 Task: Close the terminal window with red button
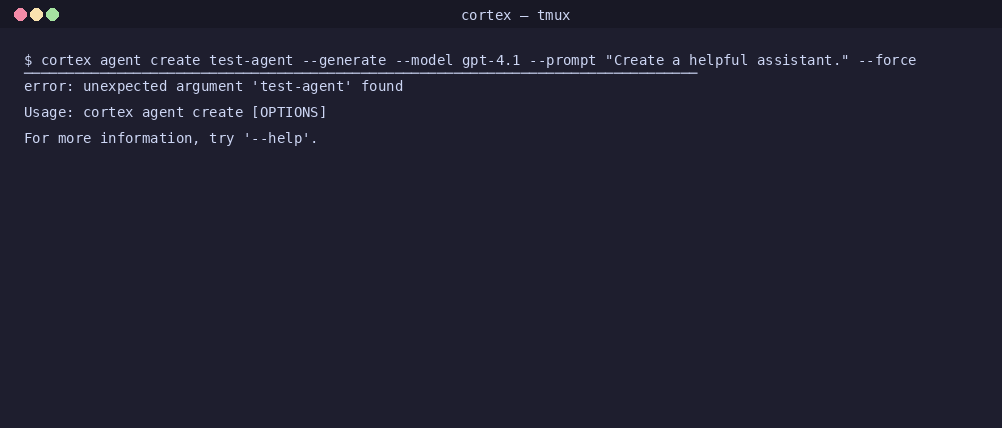coord(20,15)
